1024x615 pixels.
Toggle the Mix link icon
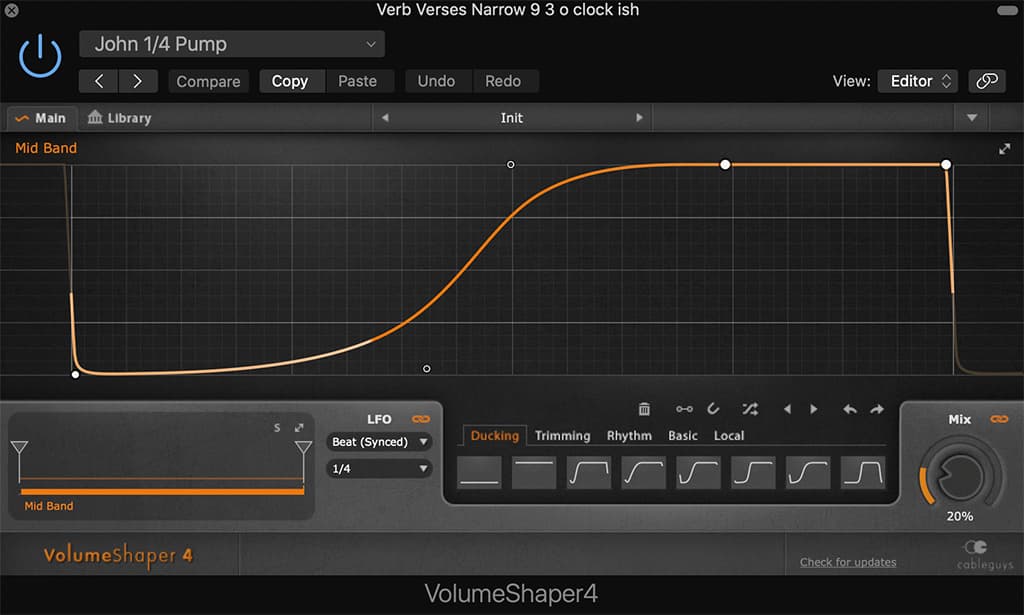[x=999, y=419]
